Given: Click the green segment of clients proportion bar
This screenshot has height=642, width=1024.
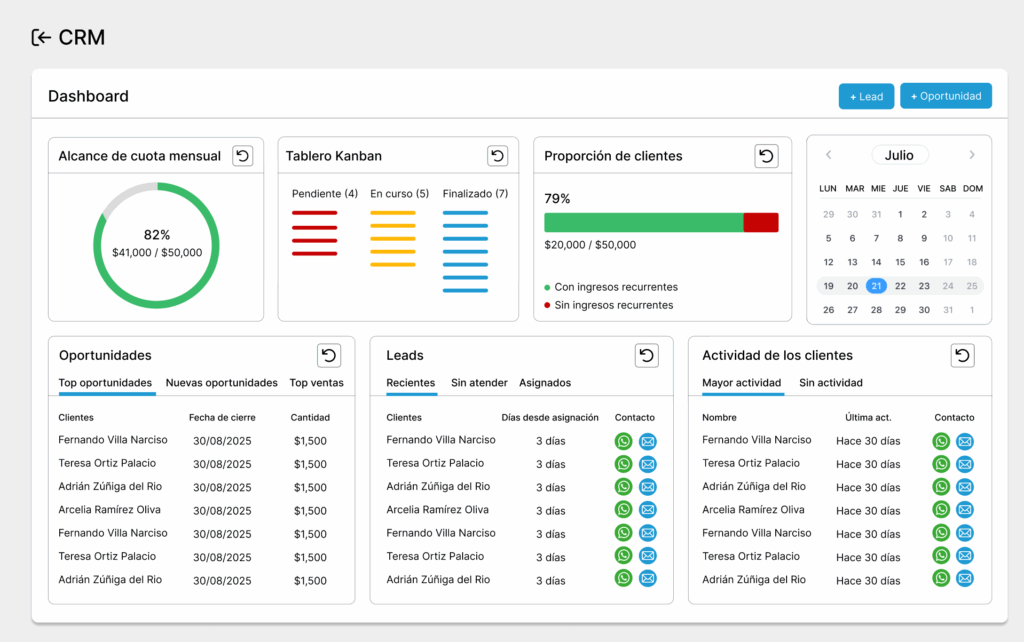Looking at the screenshot, I should 643,222.
